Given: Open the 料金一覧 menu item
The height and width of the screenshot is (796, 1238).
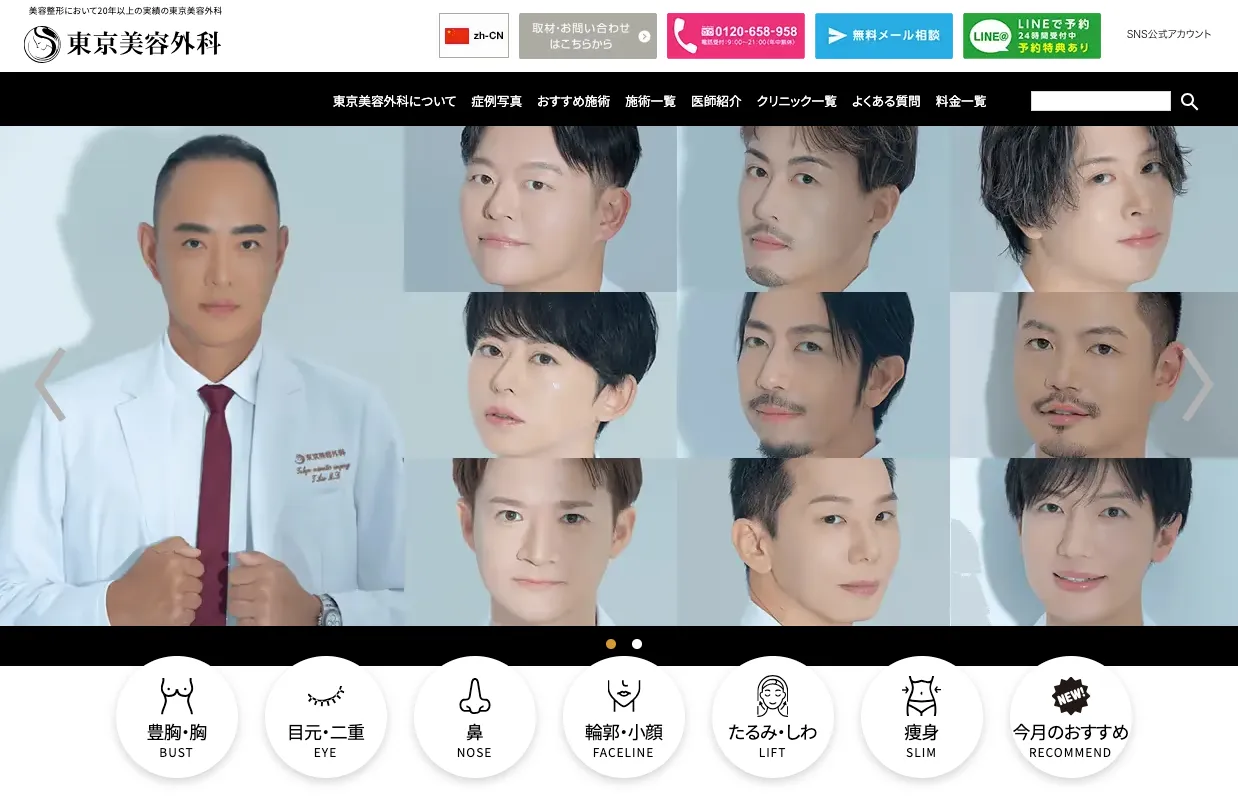Looking at the screenshot, I should [x=960, y=101].
